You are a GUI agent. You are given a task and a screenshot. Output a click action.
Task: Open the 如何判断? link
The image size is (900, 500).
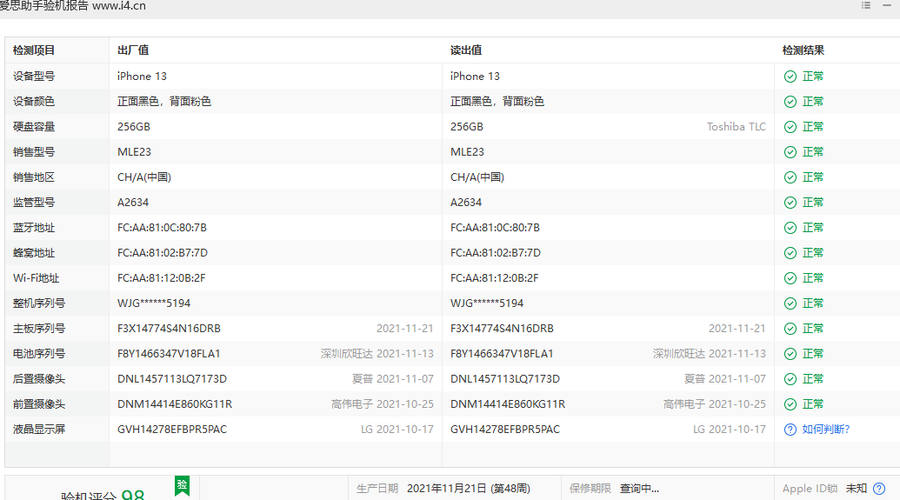point(825,429)
